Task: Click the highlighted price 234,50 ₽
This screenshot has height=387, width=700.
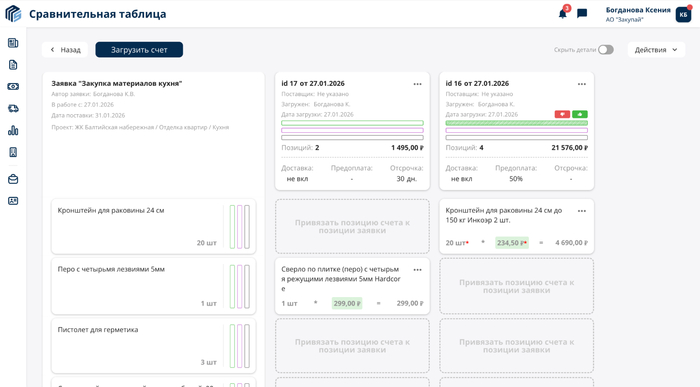Action: (x=512, y=242)
